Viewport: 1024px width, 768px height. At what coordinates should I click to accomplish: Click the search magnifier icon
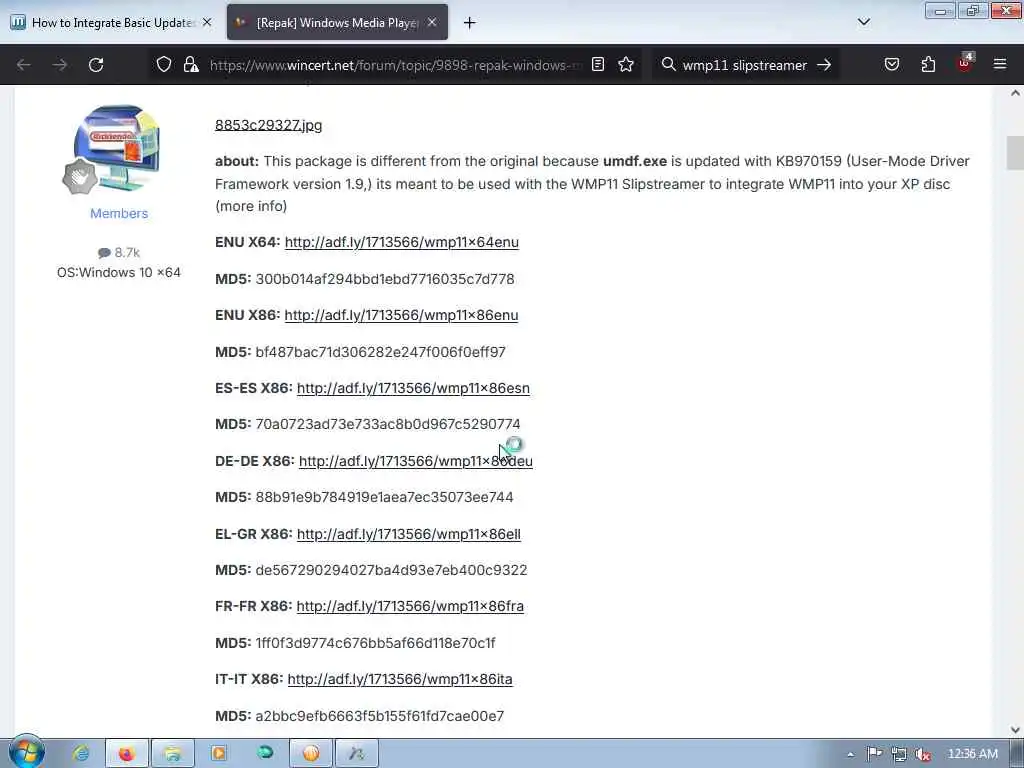tap(668, 64)
